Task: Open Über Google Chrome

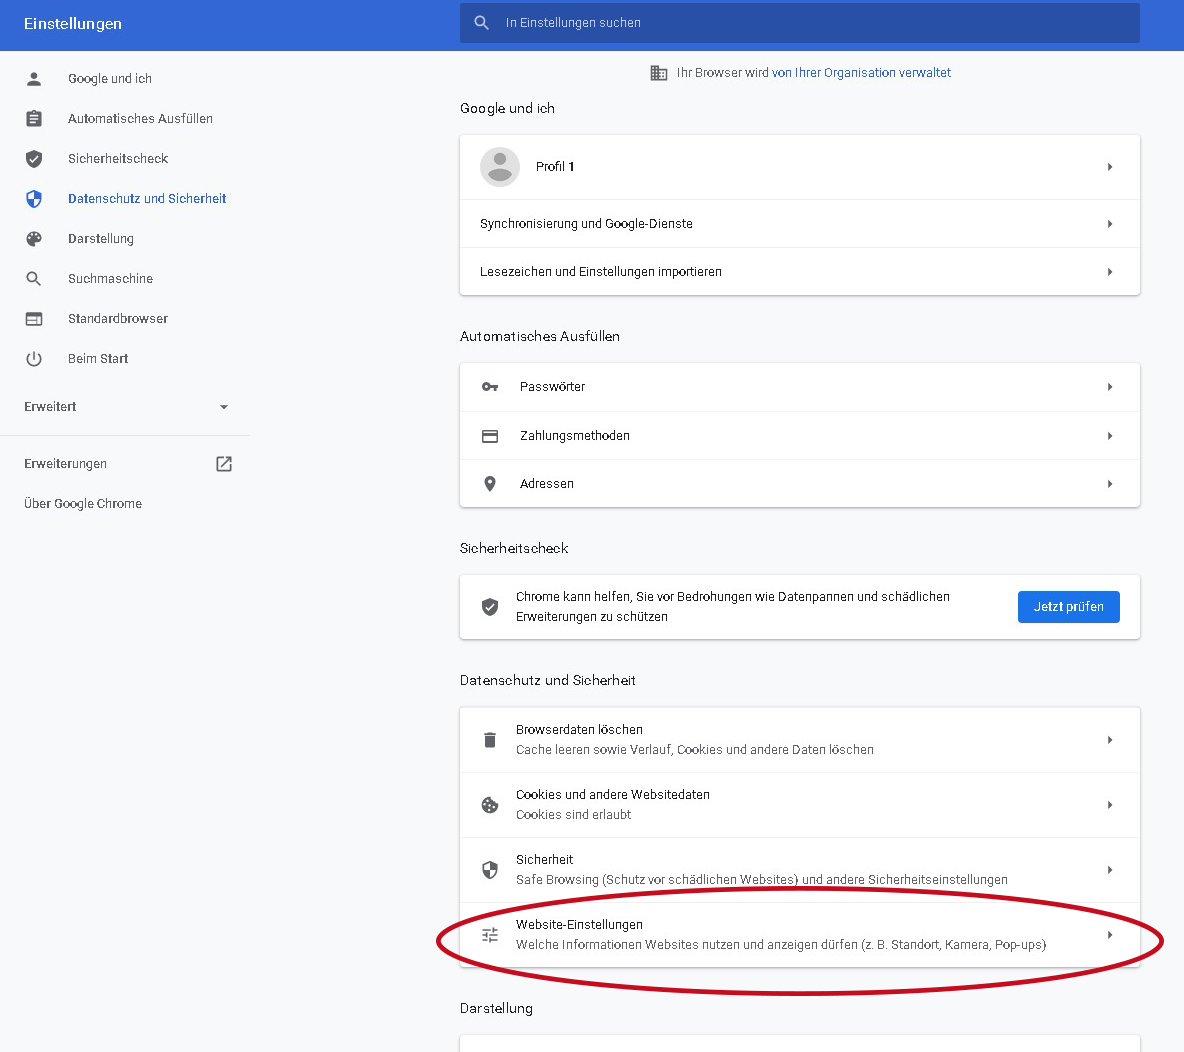Action: tap(83, 504)
